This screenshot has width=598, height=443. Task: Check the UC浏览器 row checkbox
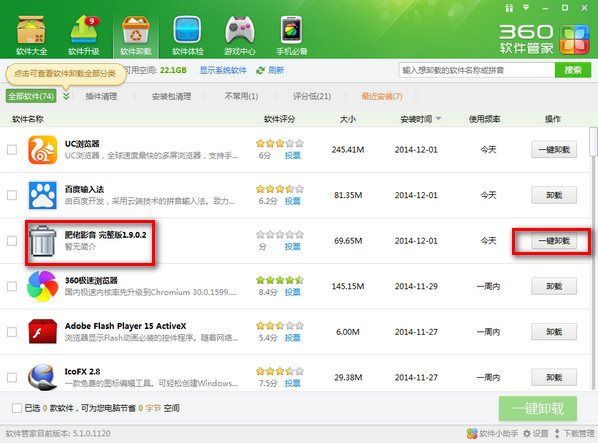(x=12, y=149)
